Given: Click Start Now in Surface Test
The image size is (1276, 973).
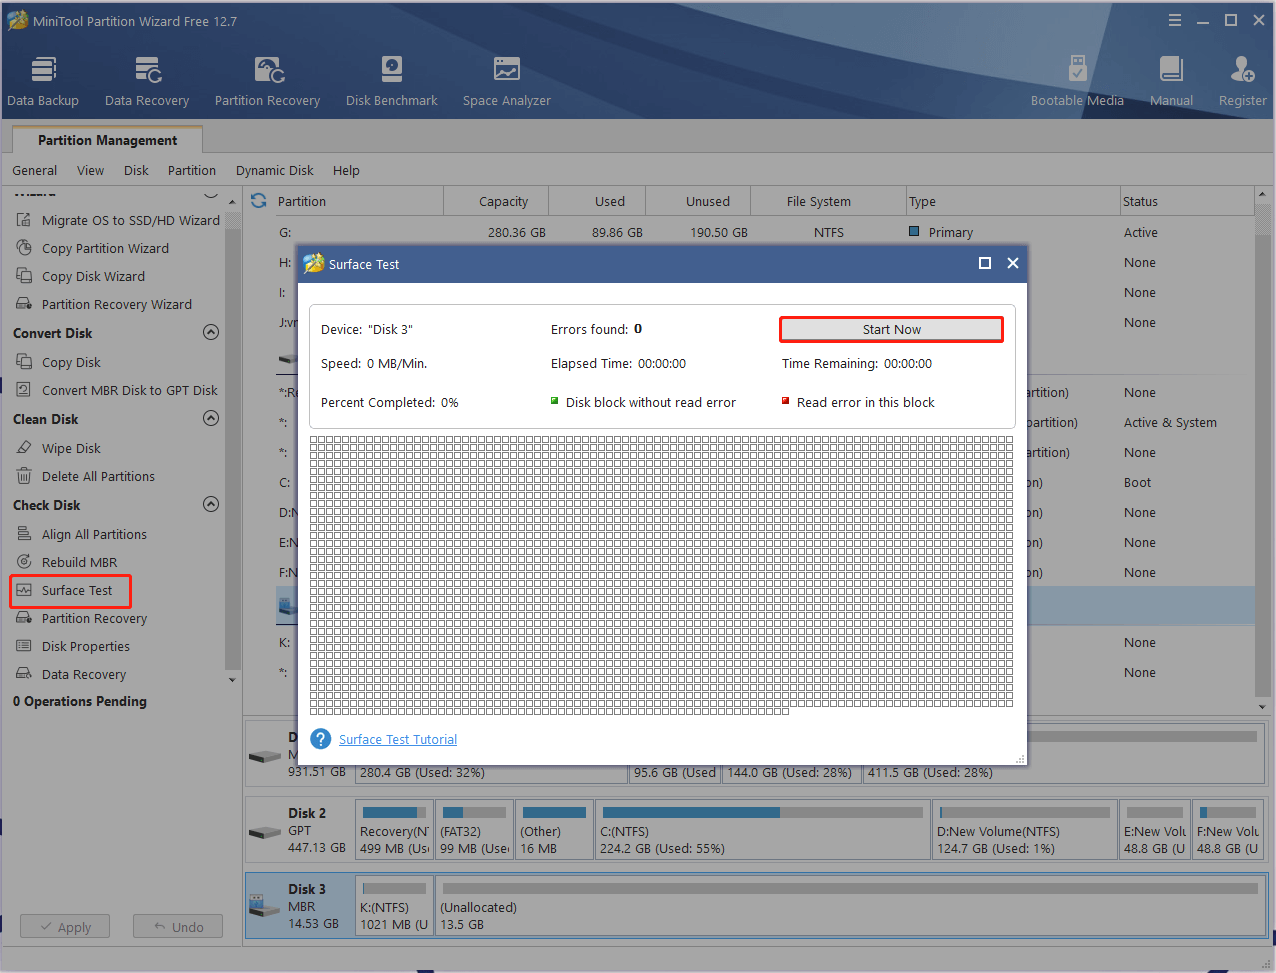Looking at the screenshot, I should pos(892,329).
